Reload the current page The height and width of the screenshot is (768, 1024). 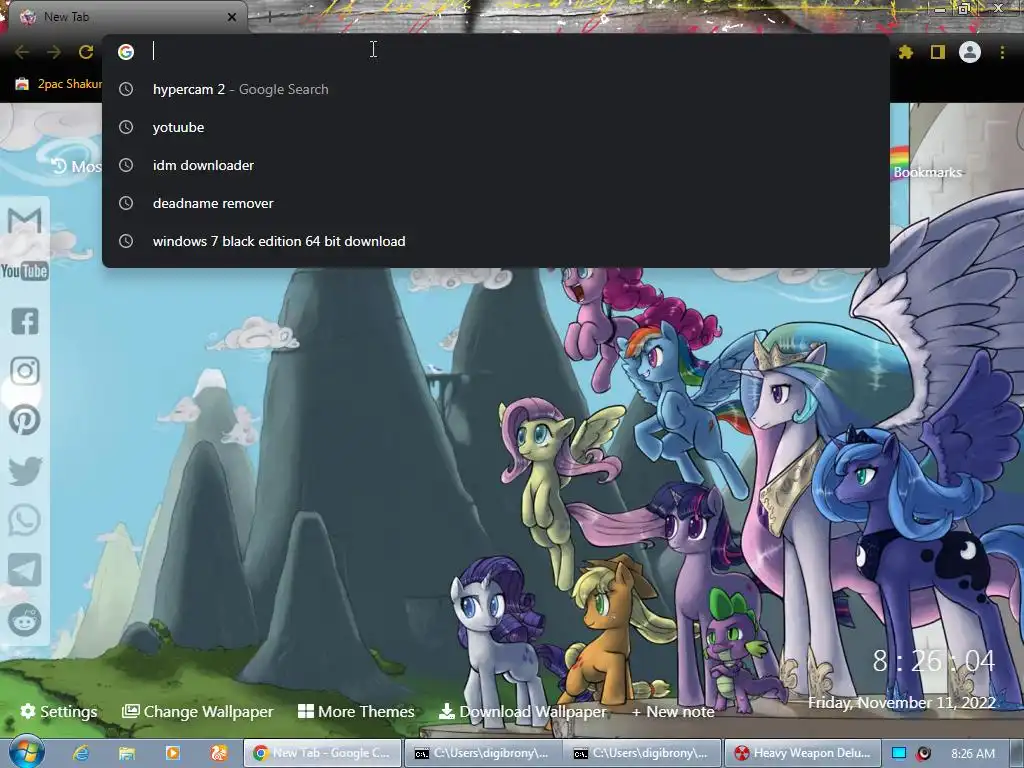[x=86, y=52]
